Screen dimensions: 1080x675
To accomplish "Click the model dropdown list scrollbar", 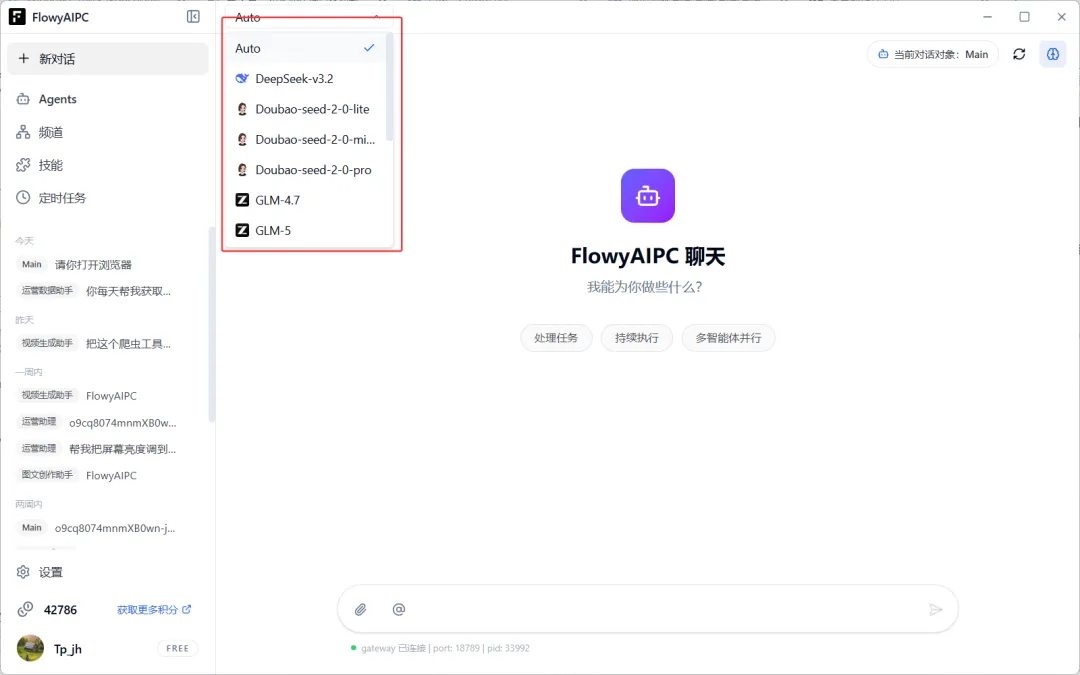I will pos(389,87).
